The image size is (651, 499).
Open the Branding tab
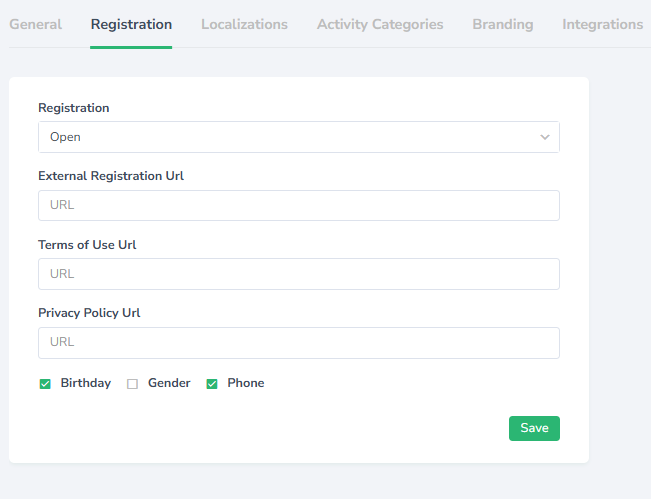(503, 24)
